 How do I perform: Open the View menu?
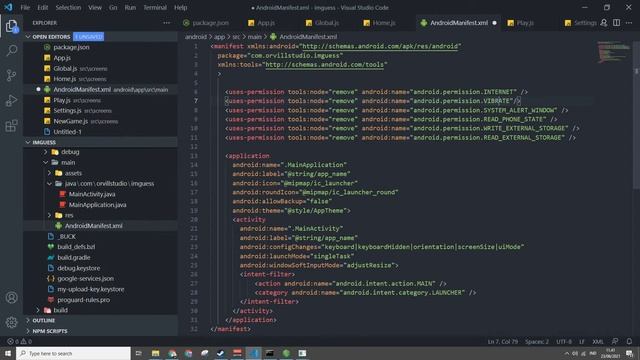click(95, 7)
